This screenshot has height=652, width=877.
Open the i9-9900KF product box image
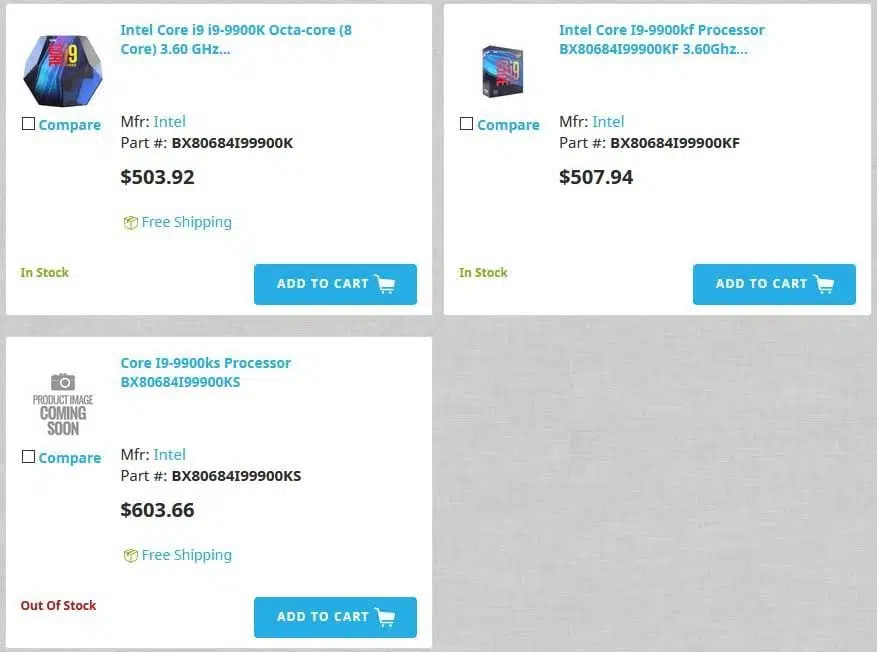[x=502, y=71]
